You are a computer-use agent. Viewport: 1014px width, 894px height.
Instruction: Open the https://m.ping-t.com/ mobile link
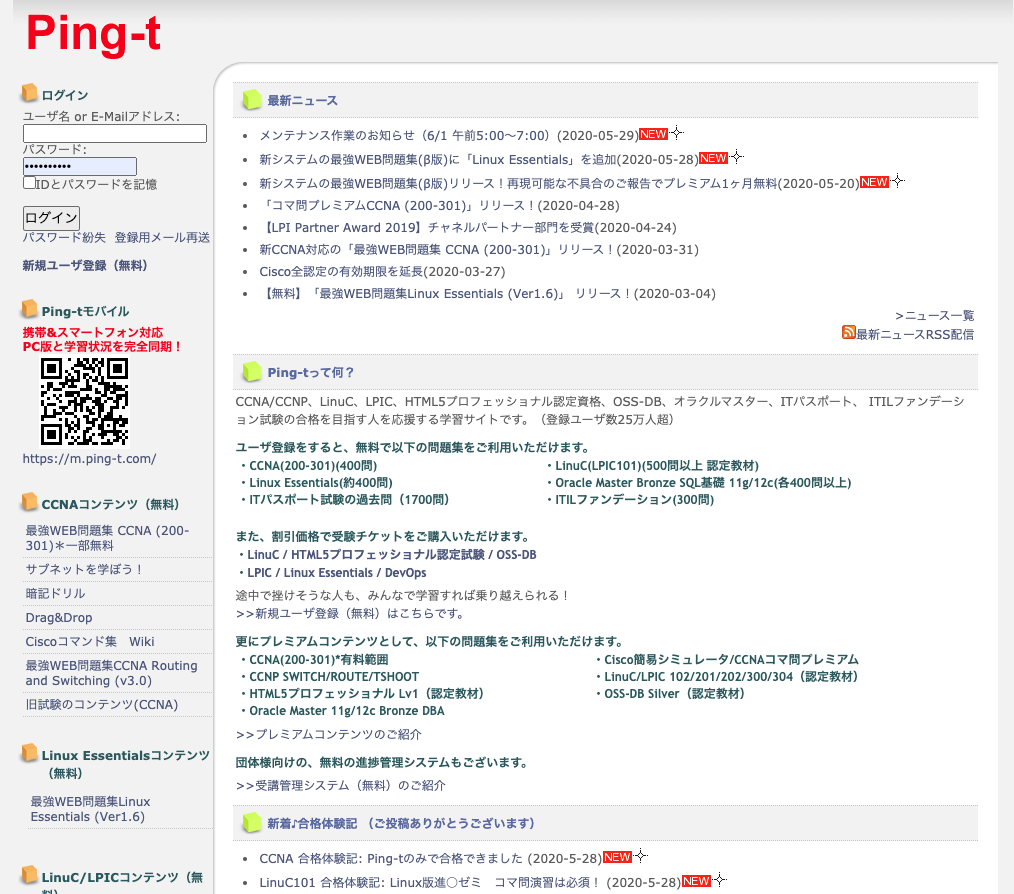pos(89,459)
